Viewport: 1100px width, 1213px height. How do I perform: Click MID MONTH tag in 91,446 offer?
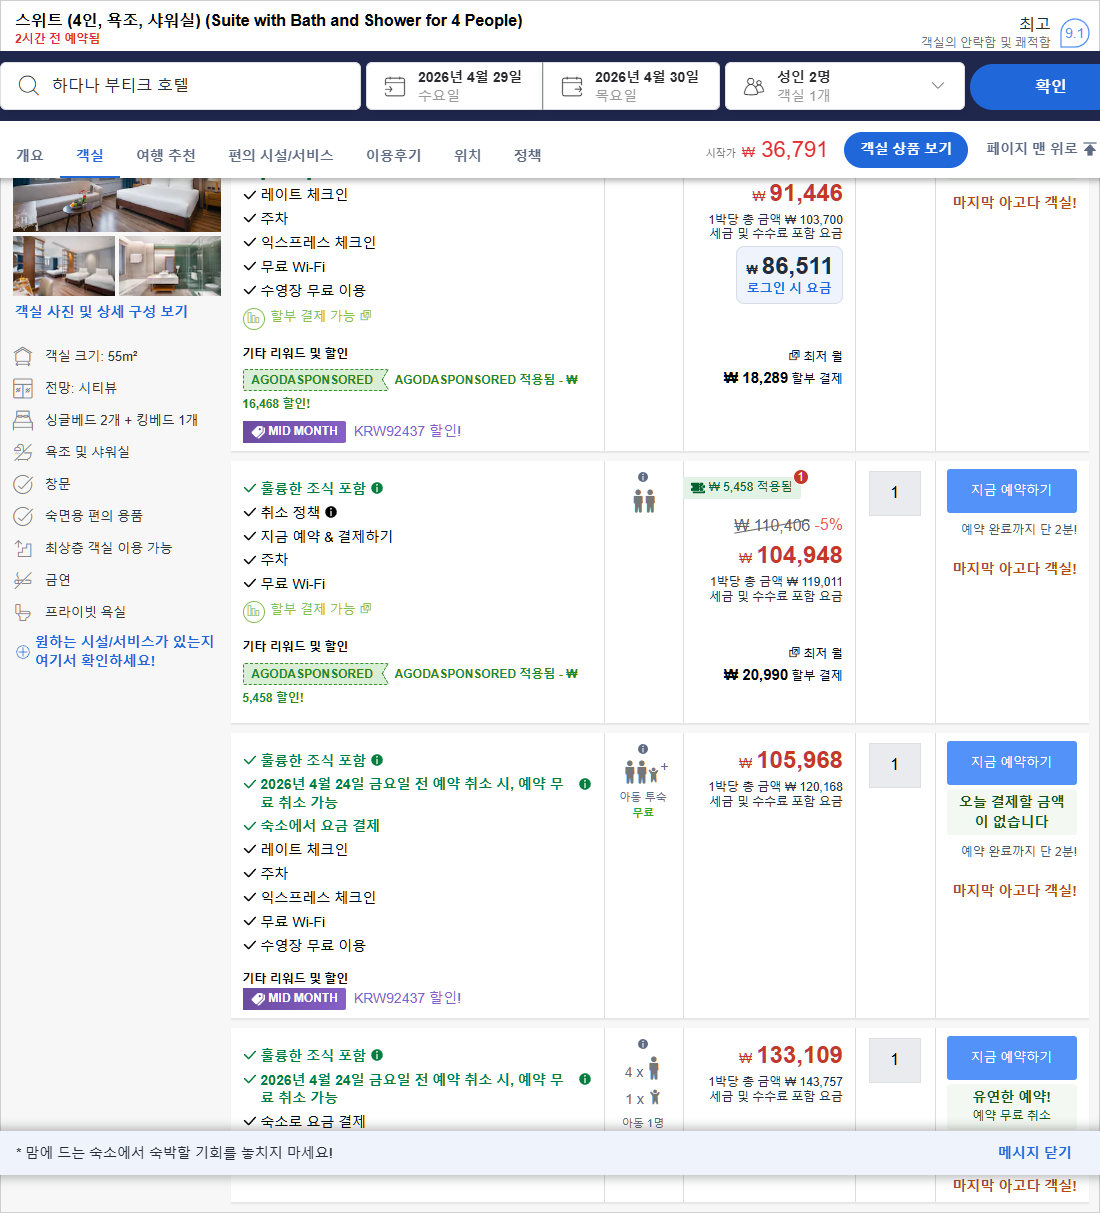(294, 432)
